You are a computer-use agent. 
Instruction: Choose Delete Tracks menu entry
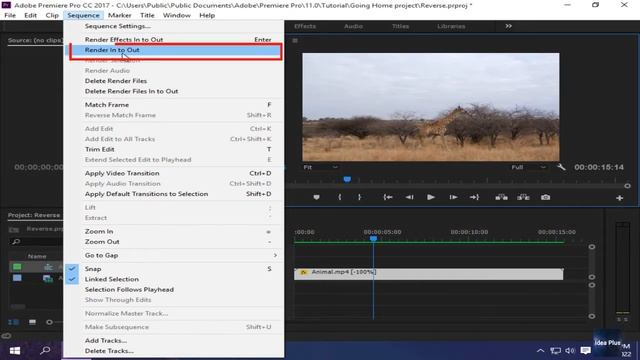(174, 351)
